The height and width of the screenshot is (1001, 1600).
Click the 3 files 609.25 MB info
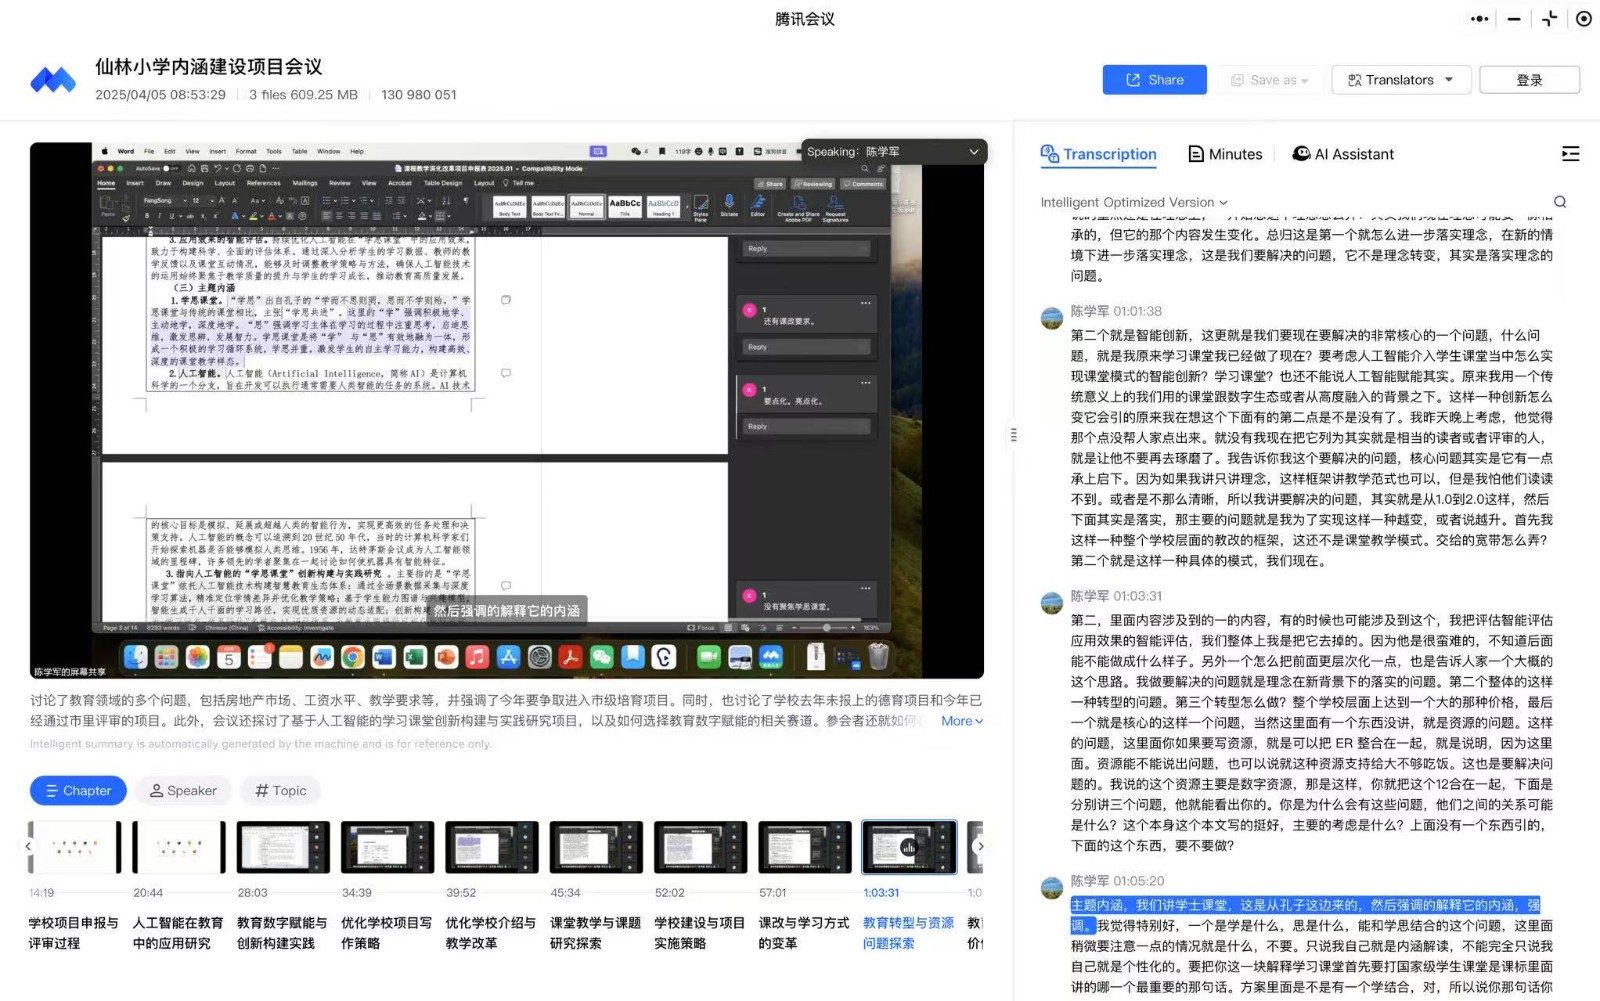303,95
